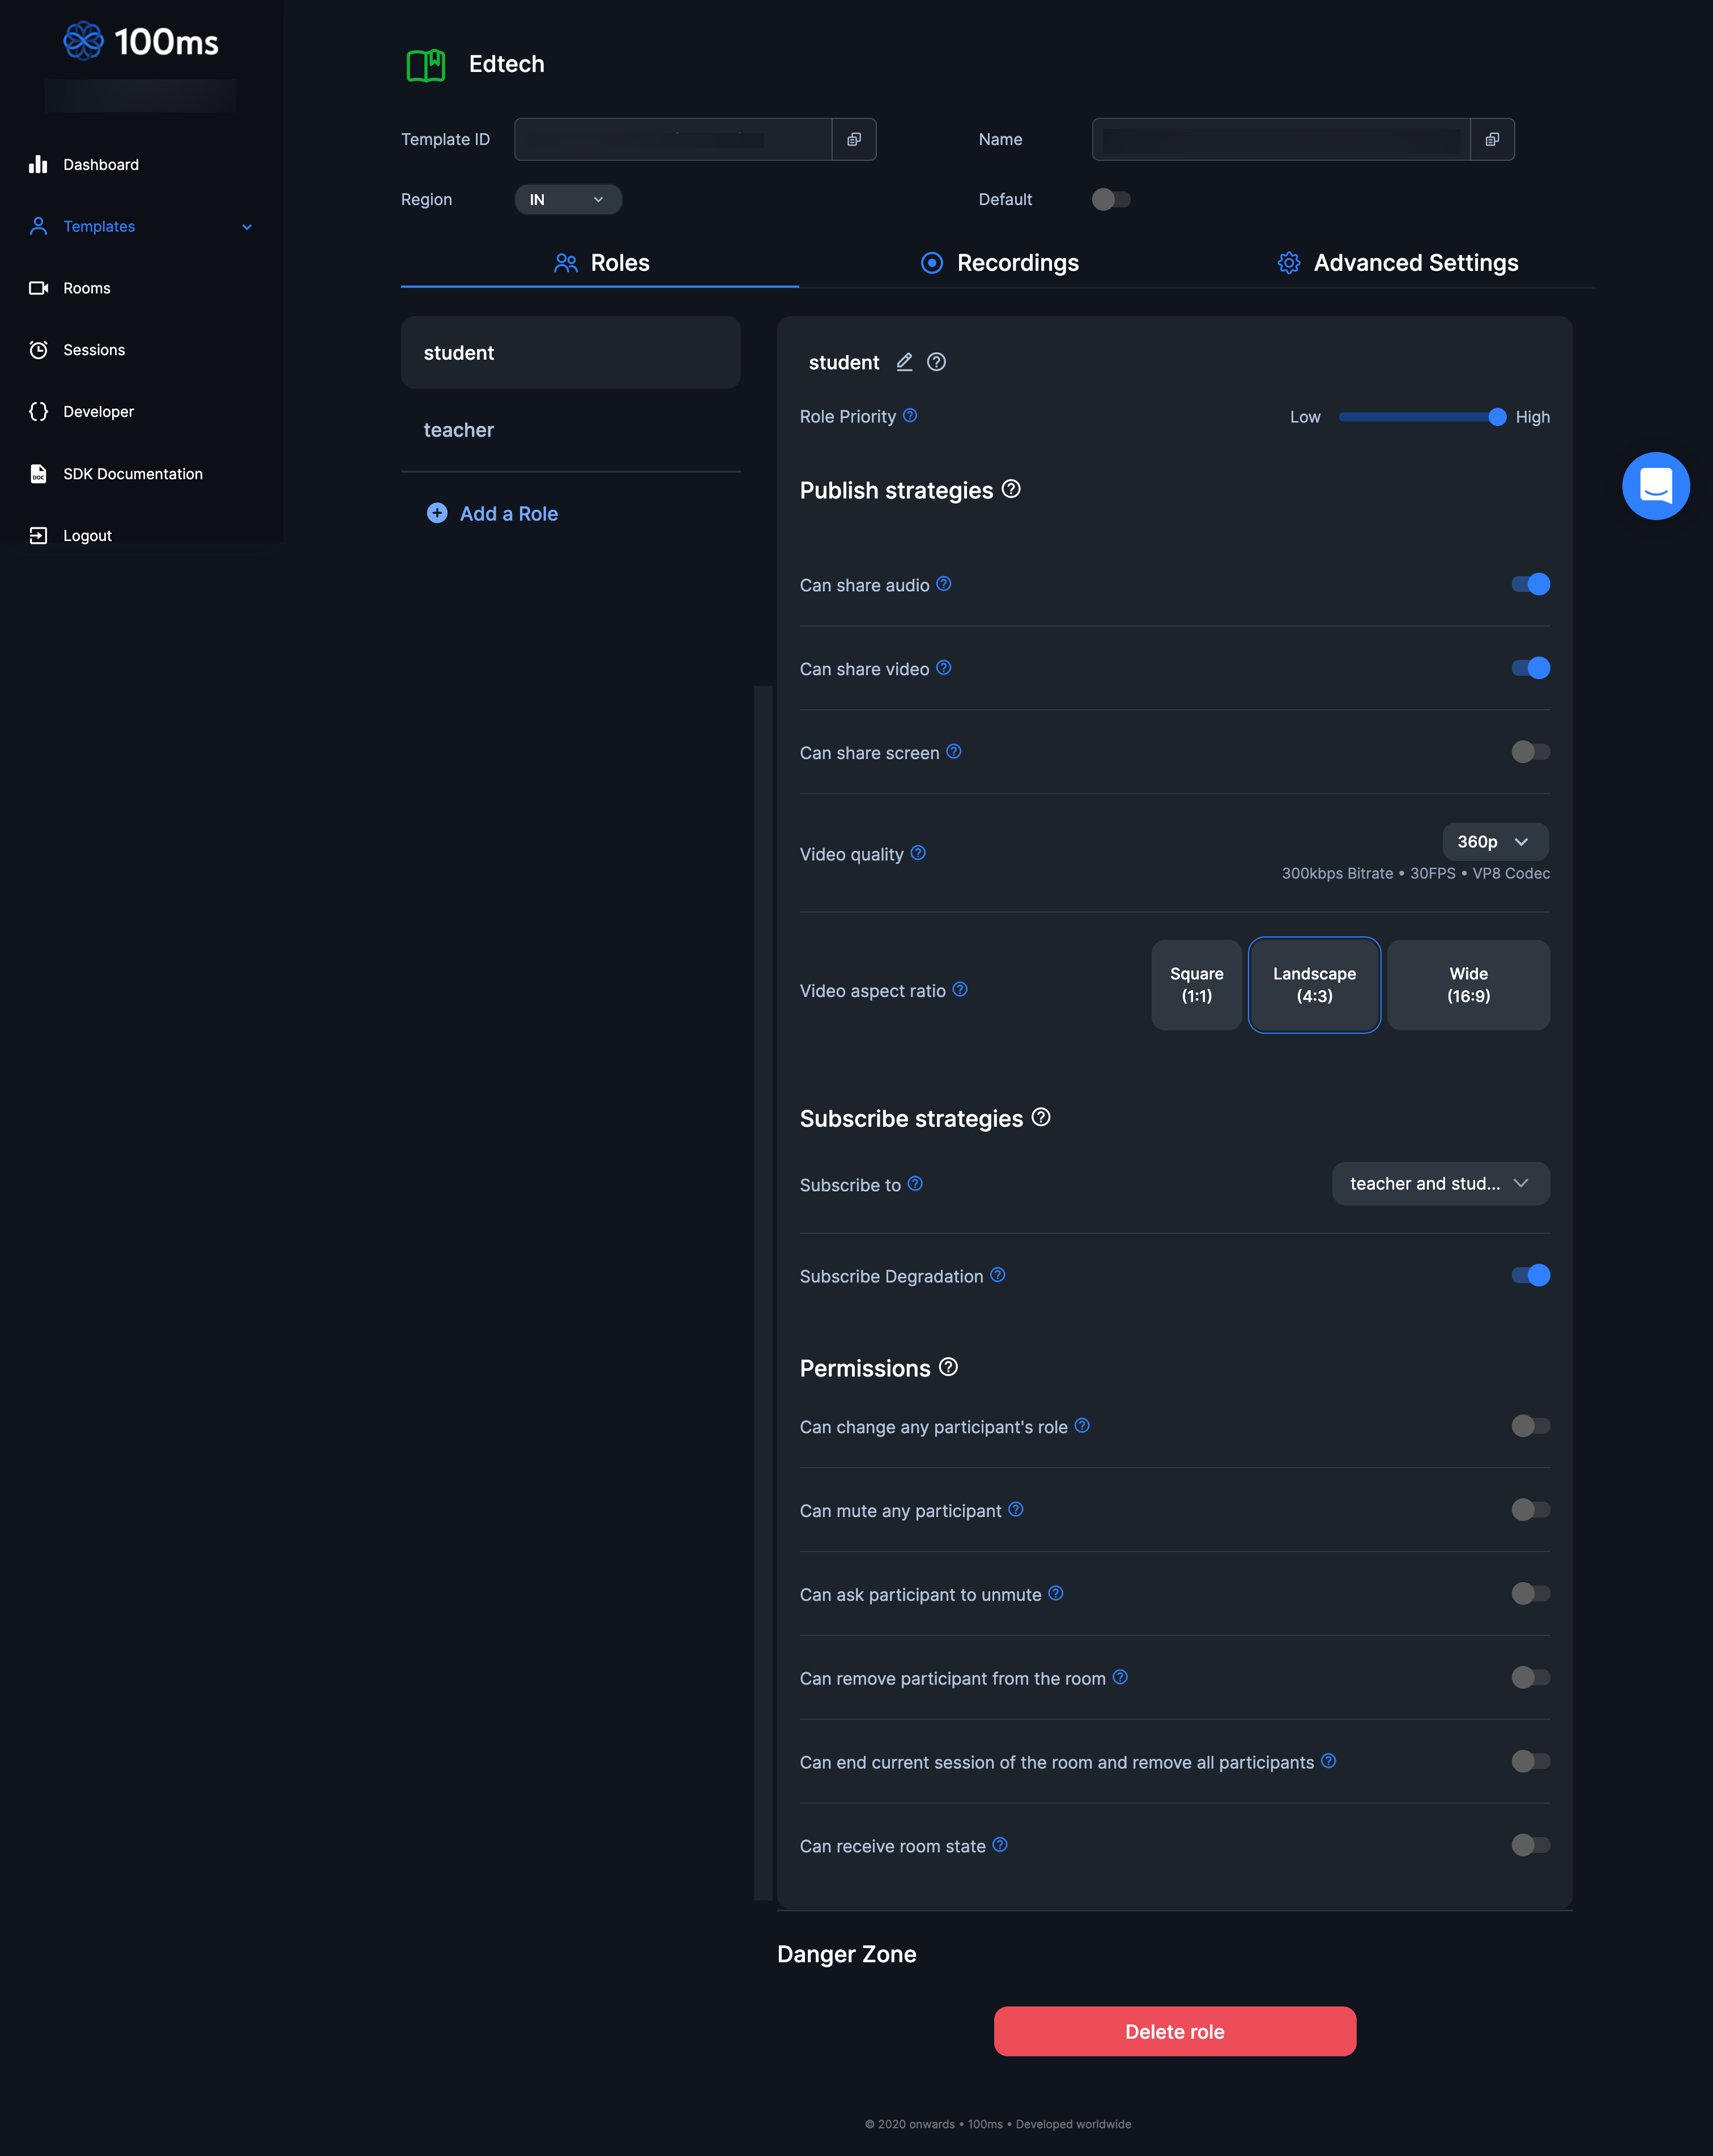Click info icon next to Video quality
This screenshot has width=1713, height=2156.
tap(918, 853)
